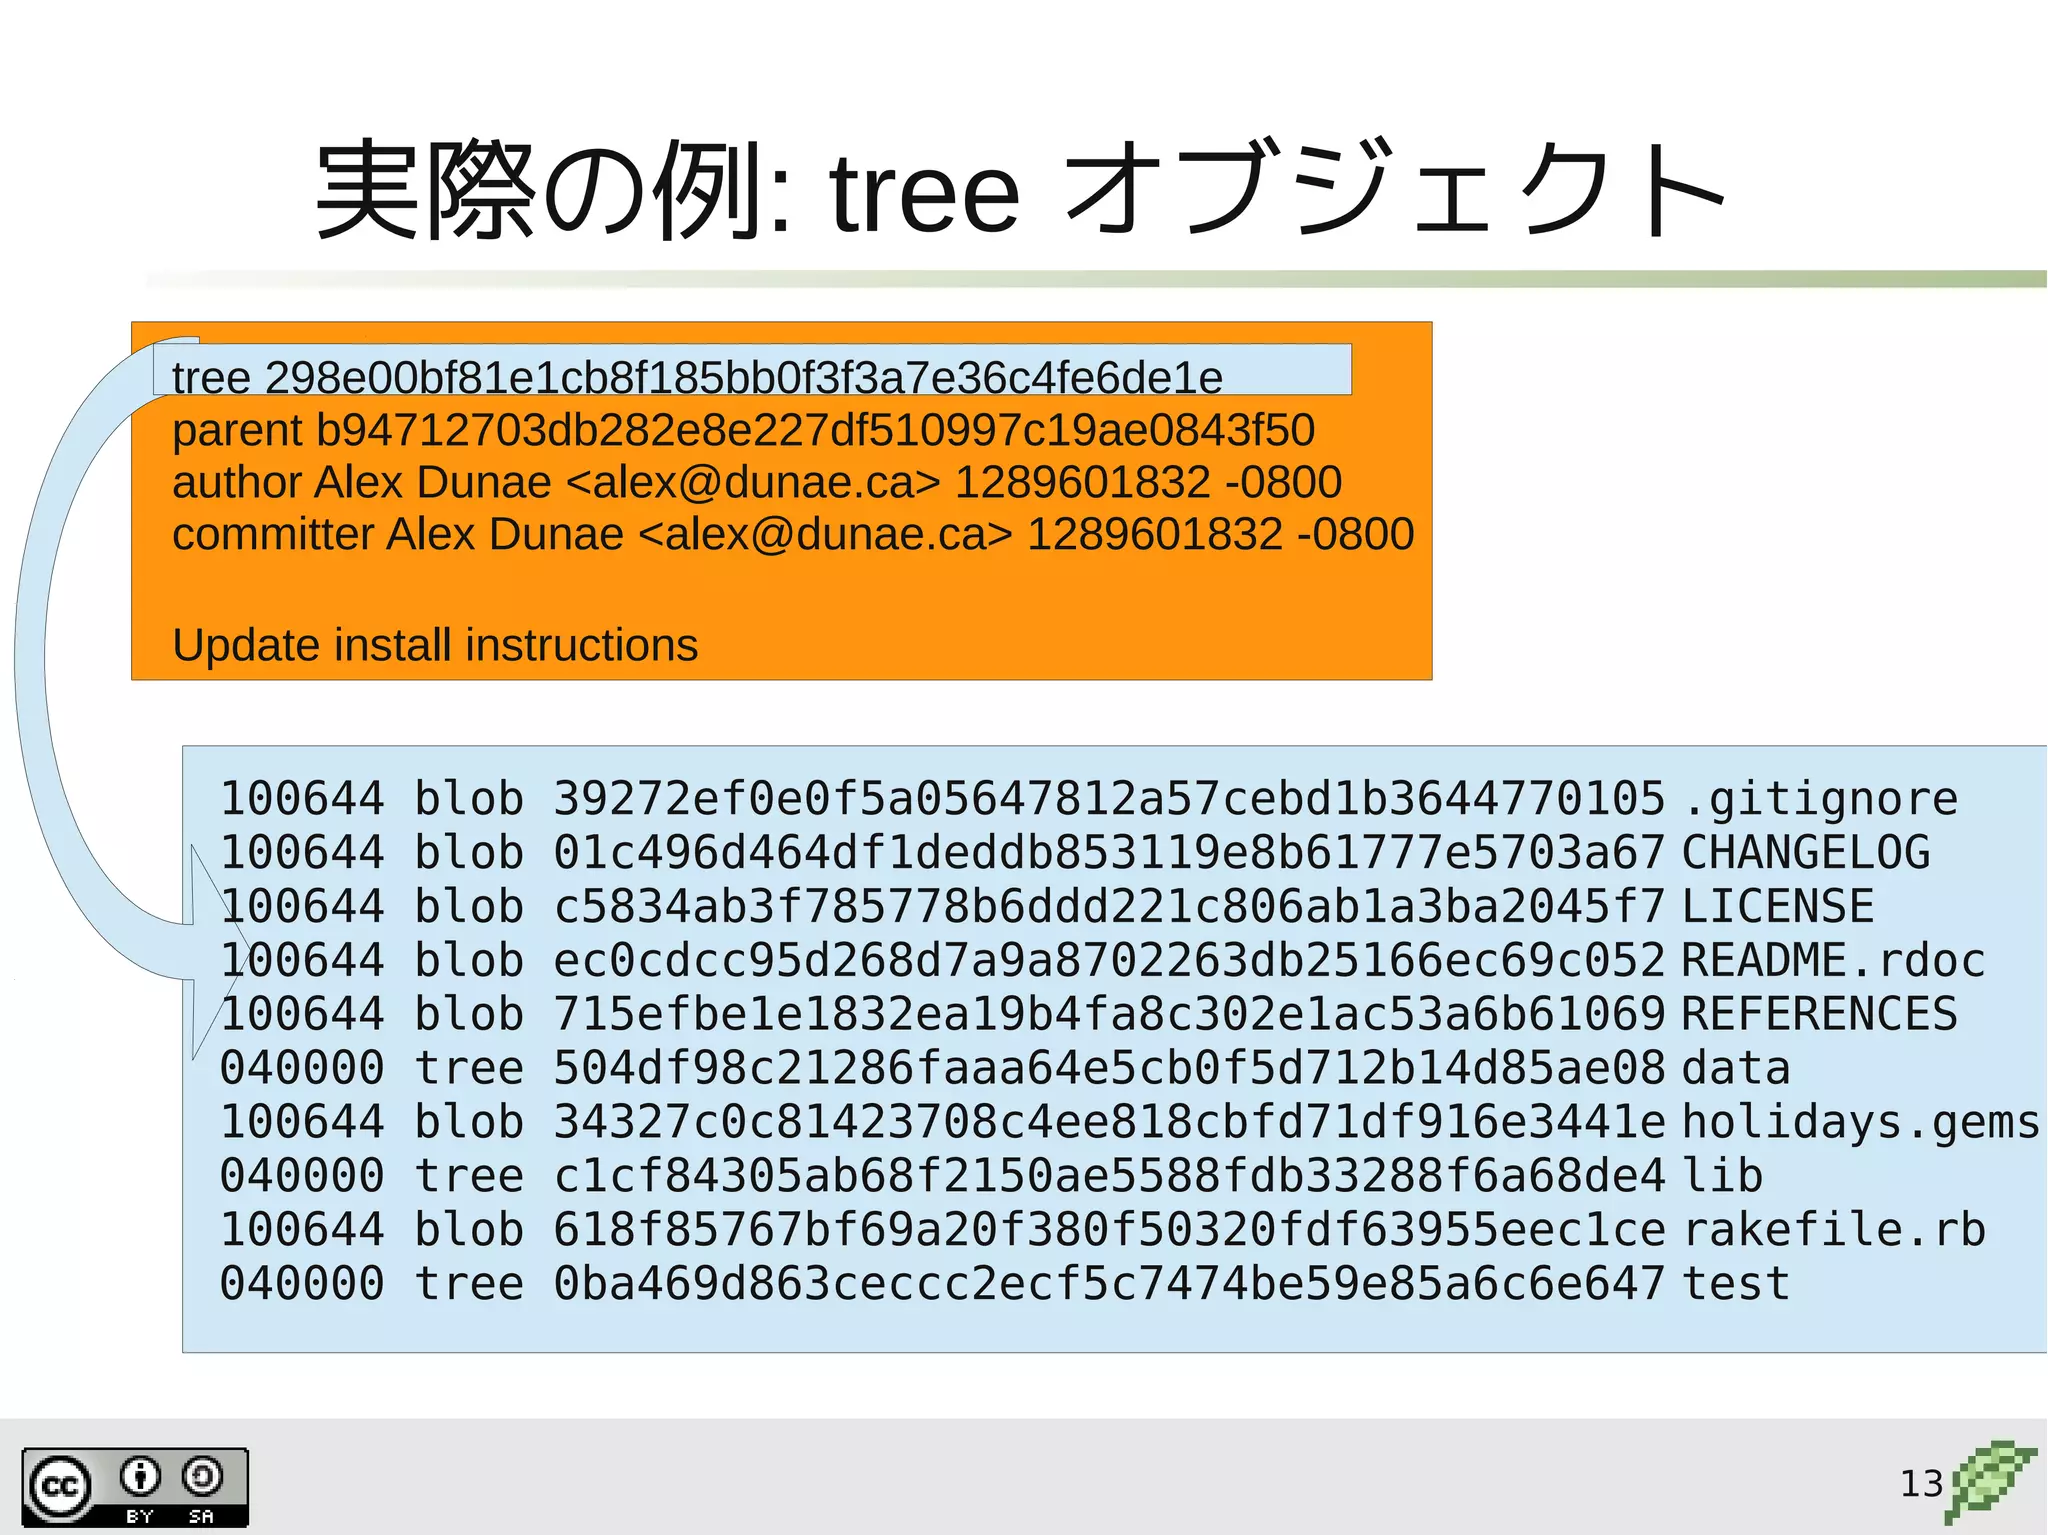Click the data tree row
2048x1535 pixels.
point(1005,1068)
